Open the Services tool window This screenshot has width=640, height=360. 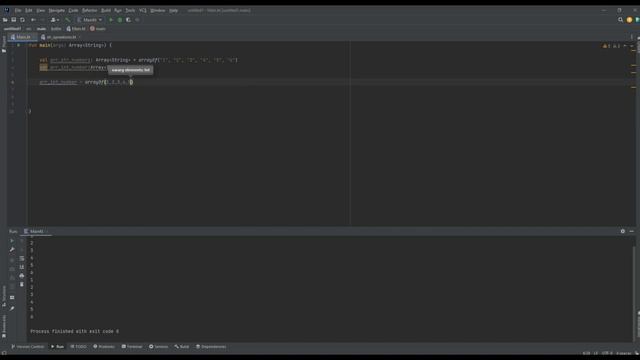158,347
